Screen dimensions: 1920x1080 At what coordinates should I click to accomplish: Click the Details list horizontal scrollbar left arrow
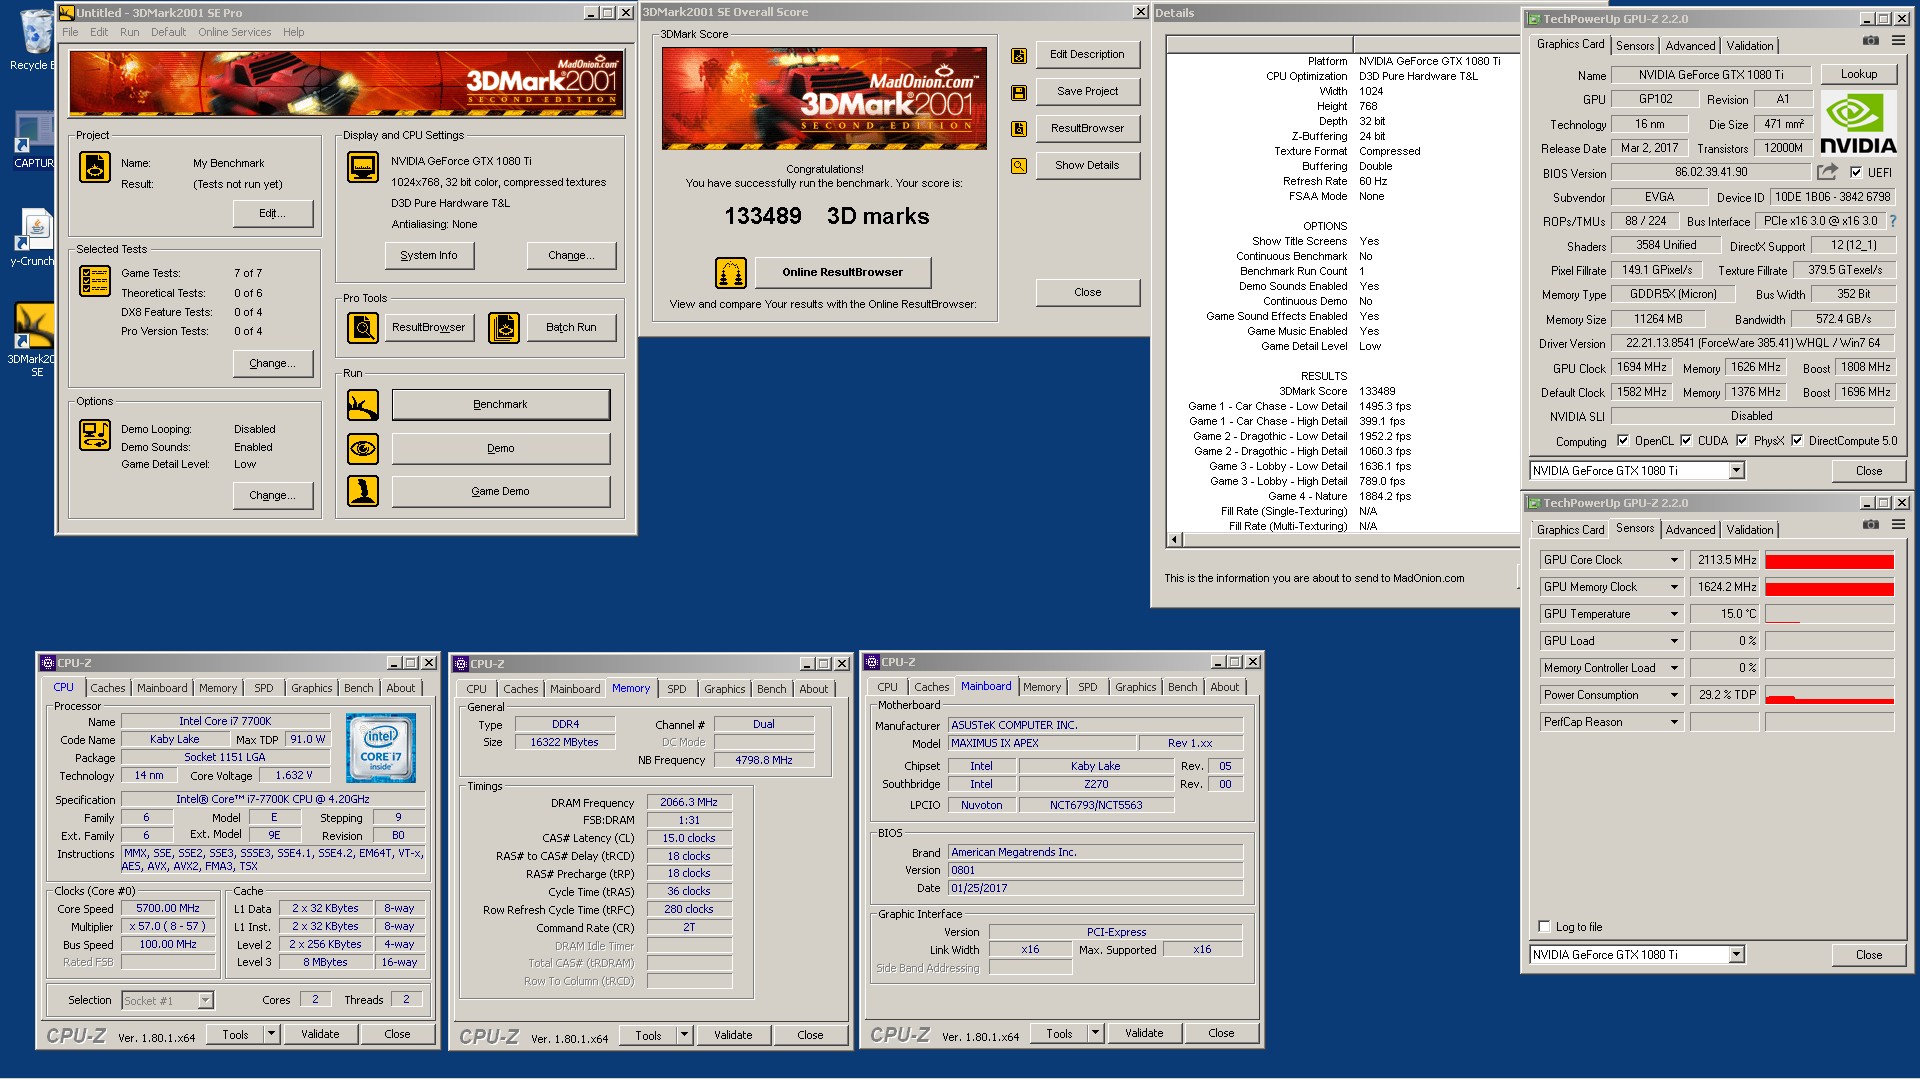click(1175, 540)
